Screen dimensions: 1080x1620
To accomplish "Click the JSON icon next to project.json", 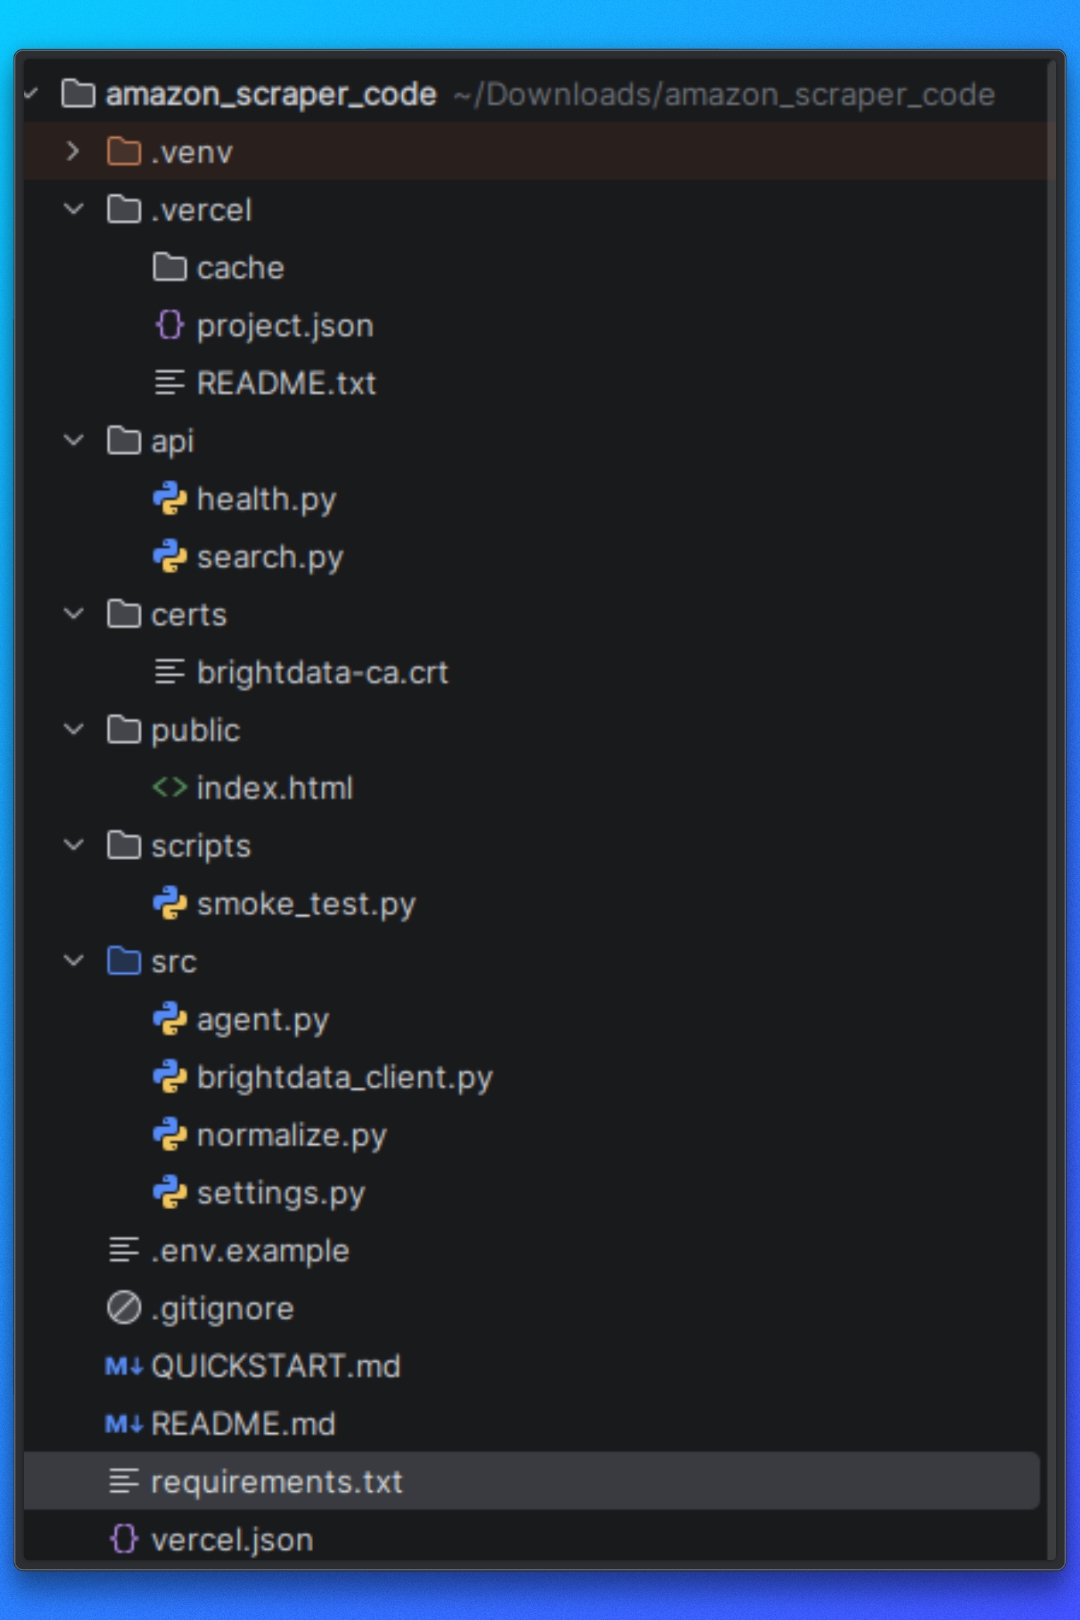I will (170, 325).
